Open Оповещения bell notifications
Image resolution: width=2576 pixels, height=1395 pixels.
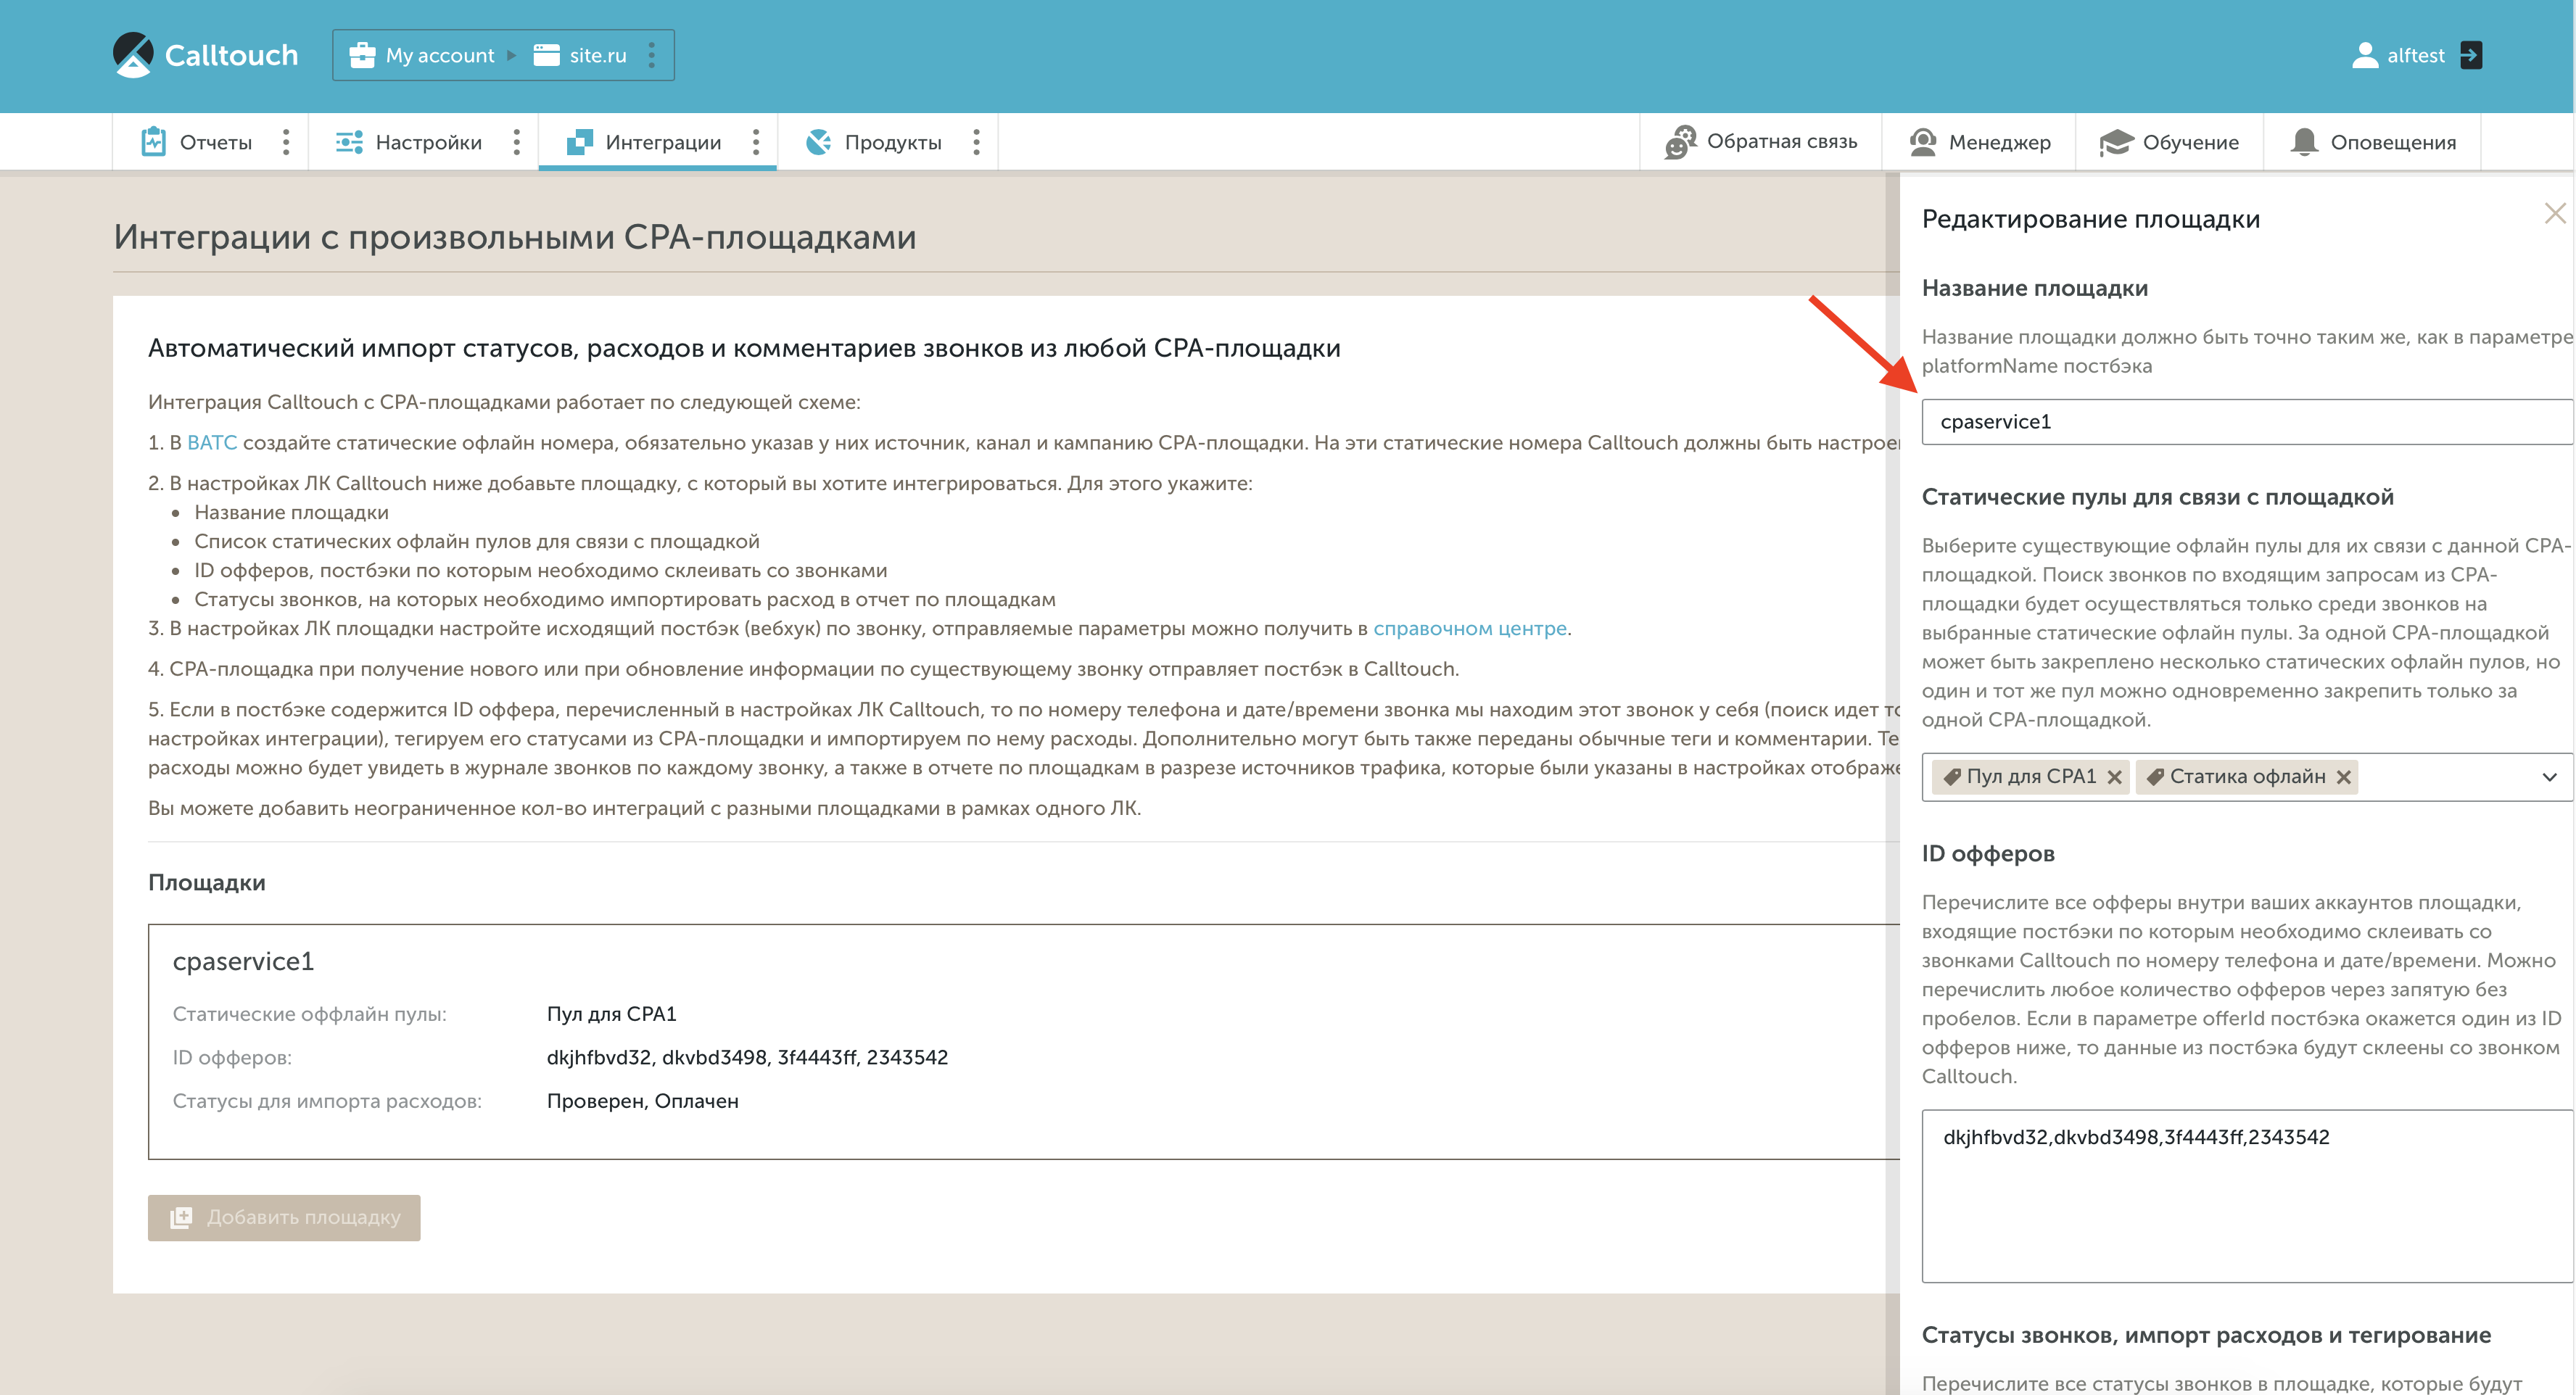click(2373, 142)
